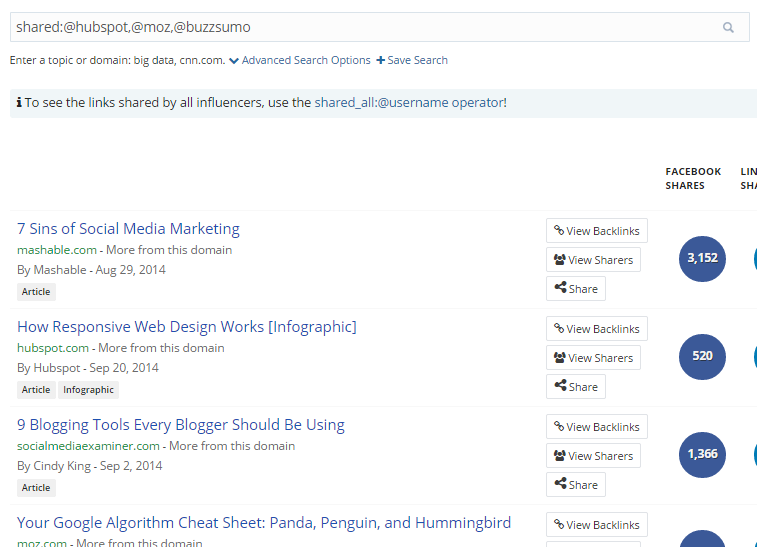Visit socialmediaexaminer.com domain link
757x547 pixels.
[x=88, y=446]
